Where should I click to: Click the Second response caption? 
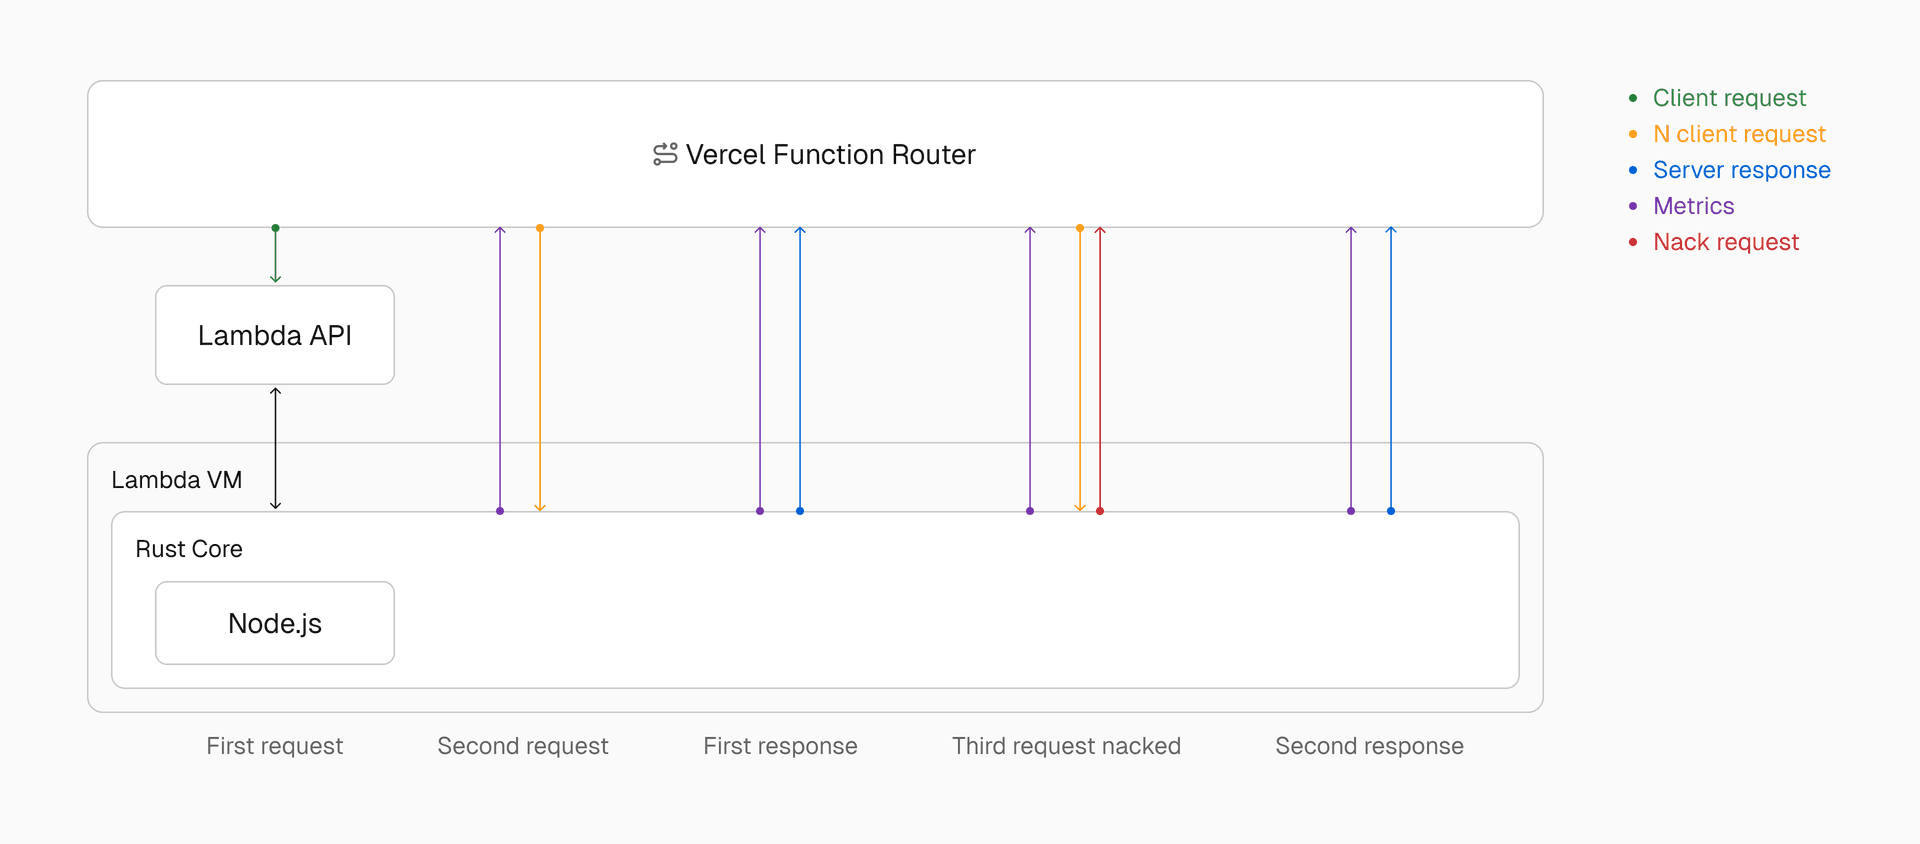pos(1369,746)
